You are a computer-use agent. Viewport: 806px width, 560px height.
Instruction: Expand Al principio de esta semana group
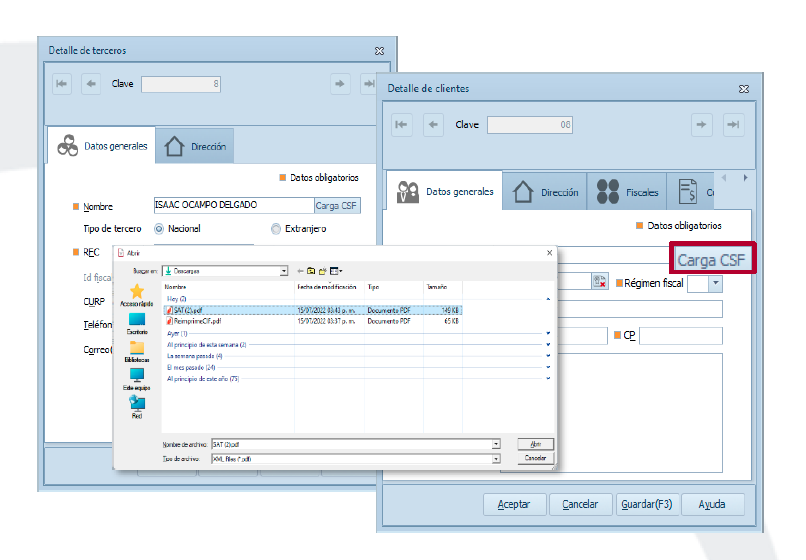tap(548, 345)
